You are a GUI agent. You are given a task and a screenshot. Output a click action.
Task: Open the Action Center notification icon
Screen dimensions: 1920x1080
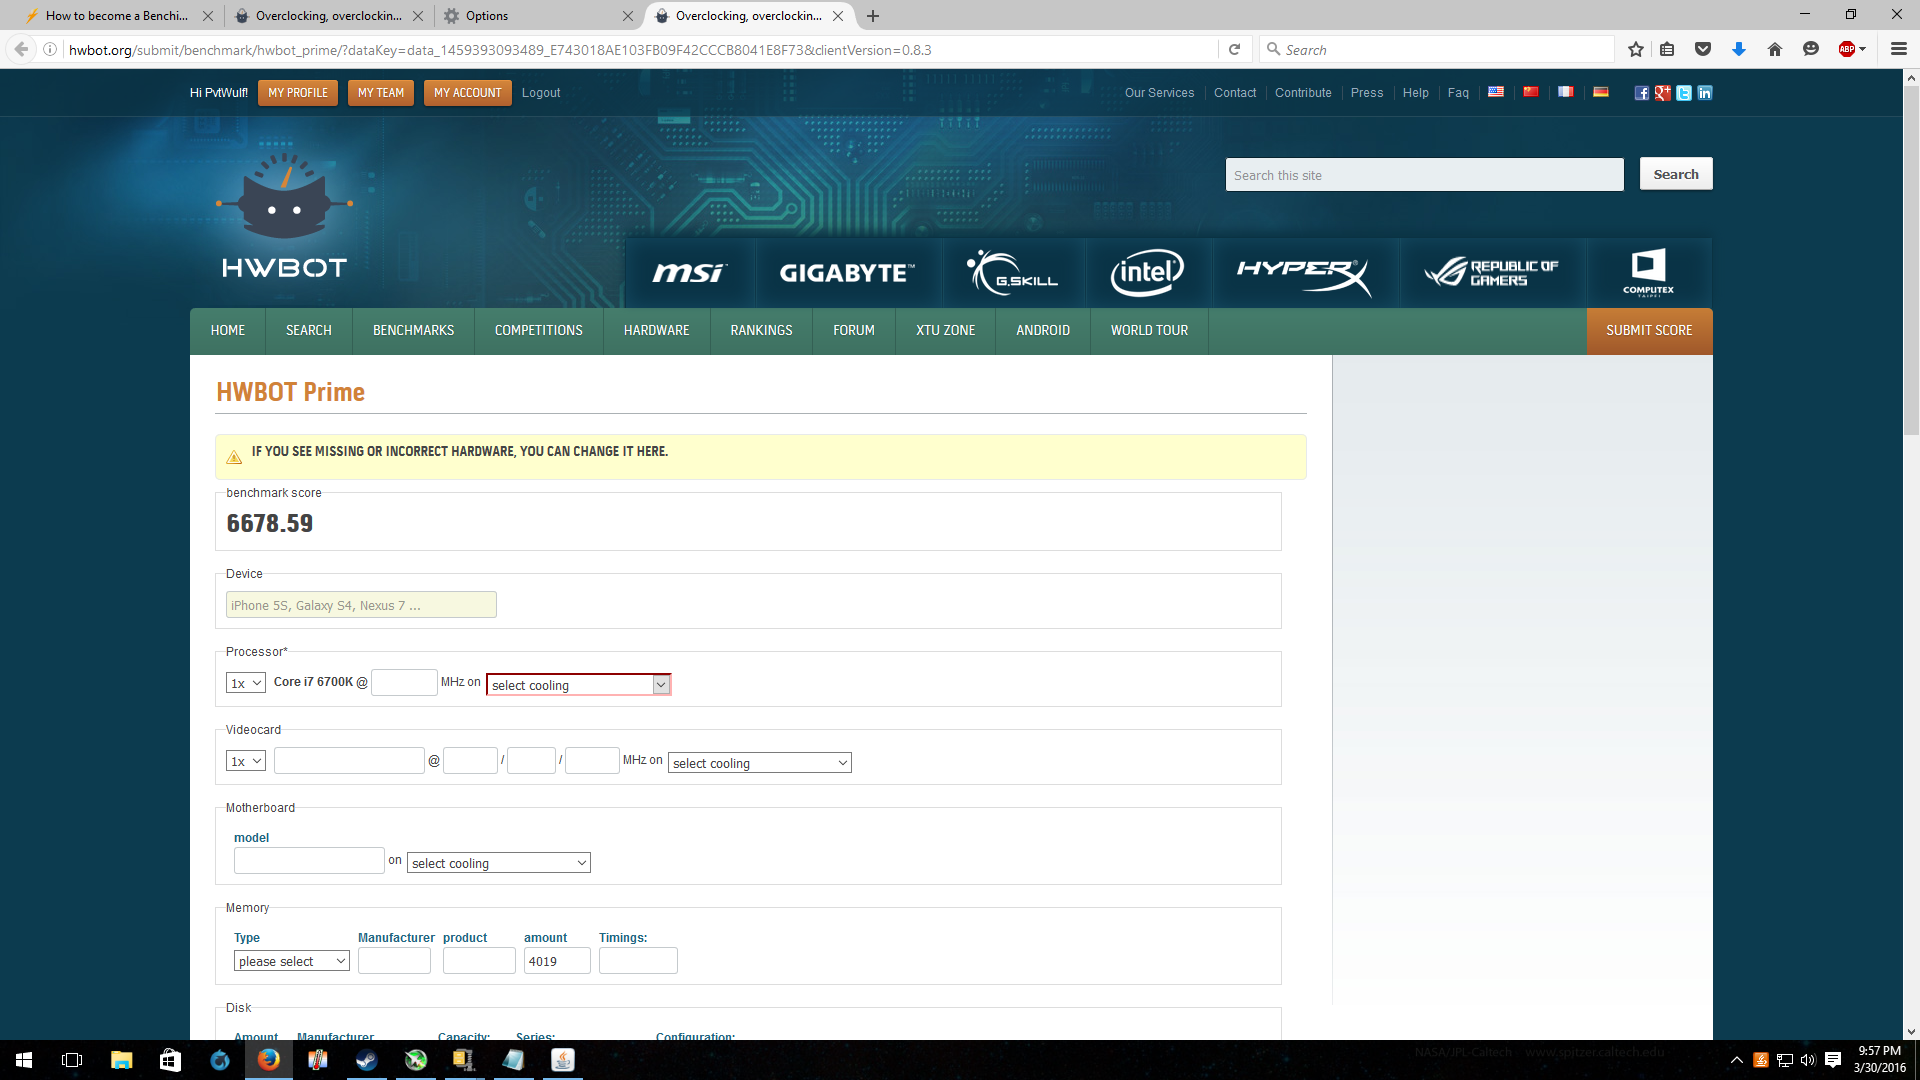(x=1833, y=1060)
